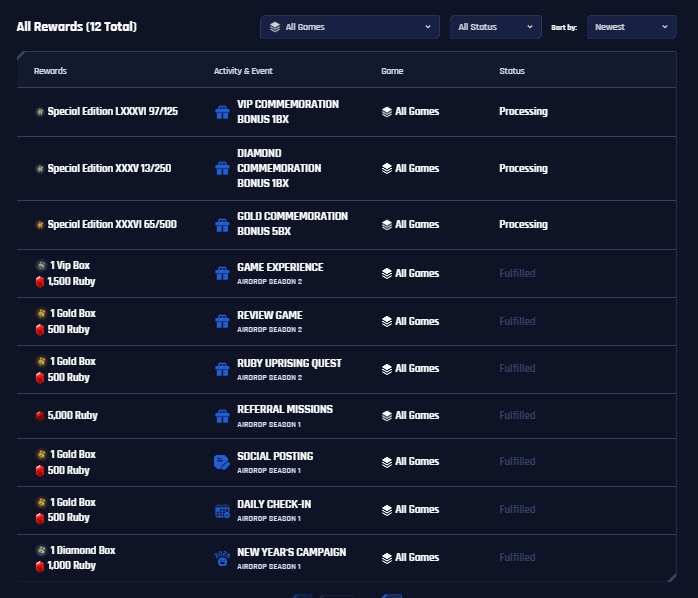Click the NEW YEAR'S CAMPAIGN event title

[292, 552]
